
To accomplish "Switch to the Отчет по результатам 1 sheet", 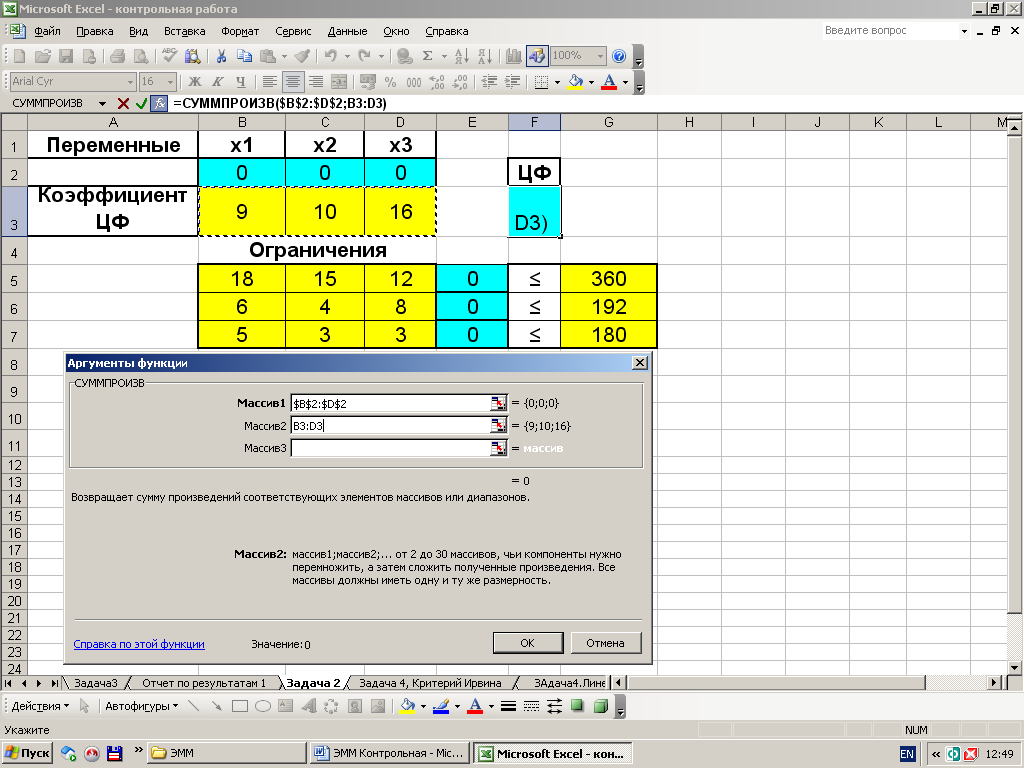I will point(204,683).
